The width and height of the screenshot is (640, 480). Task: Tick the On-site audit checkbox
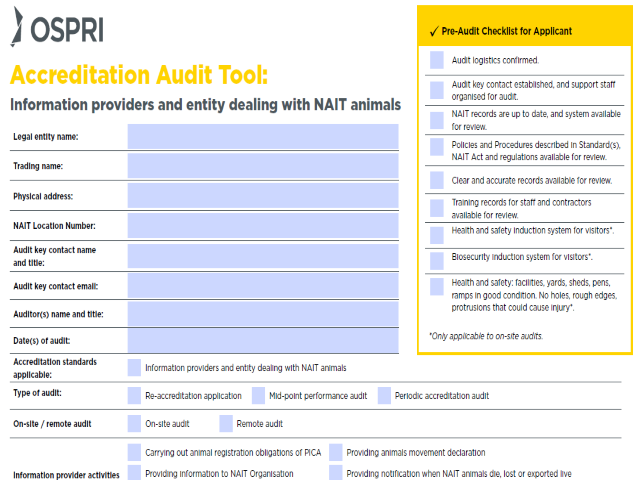tap(134, 424)
